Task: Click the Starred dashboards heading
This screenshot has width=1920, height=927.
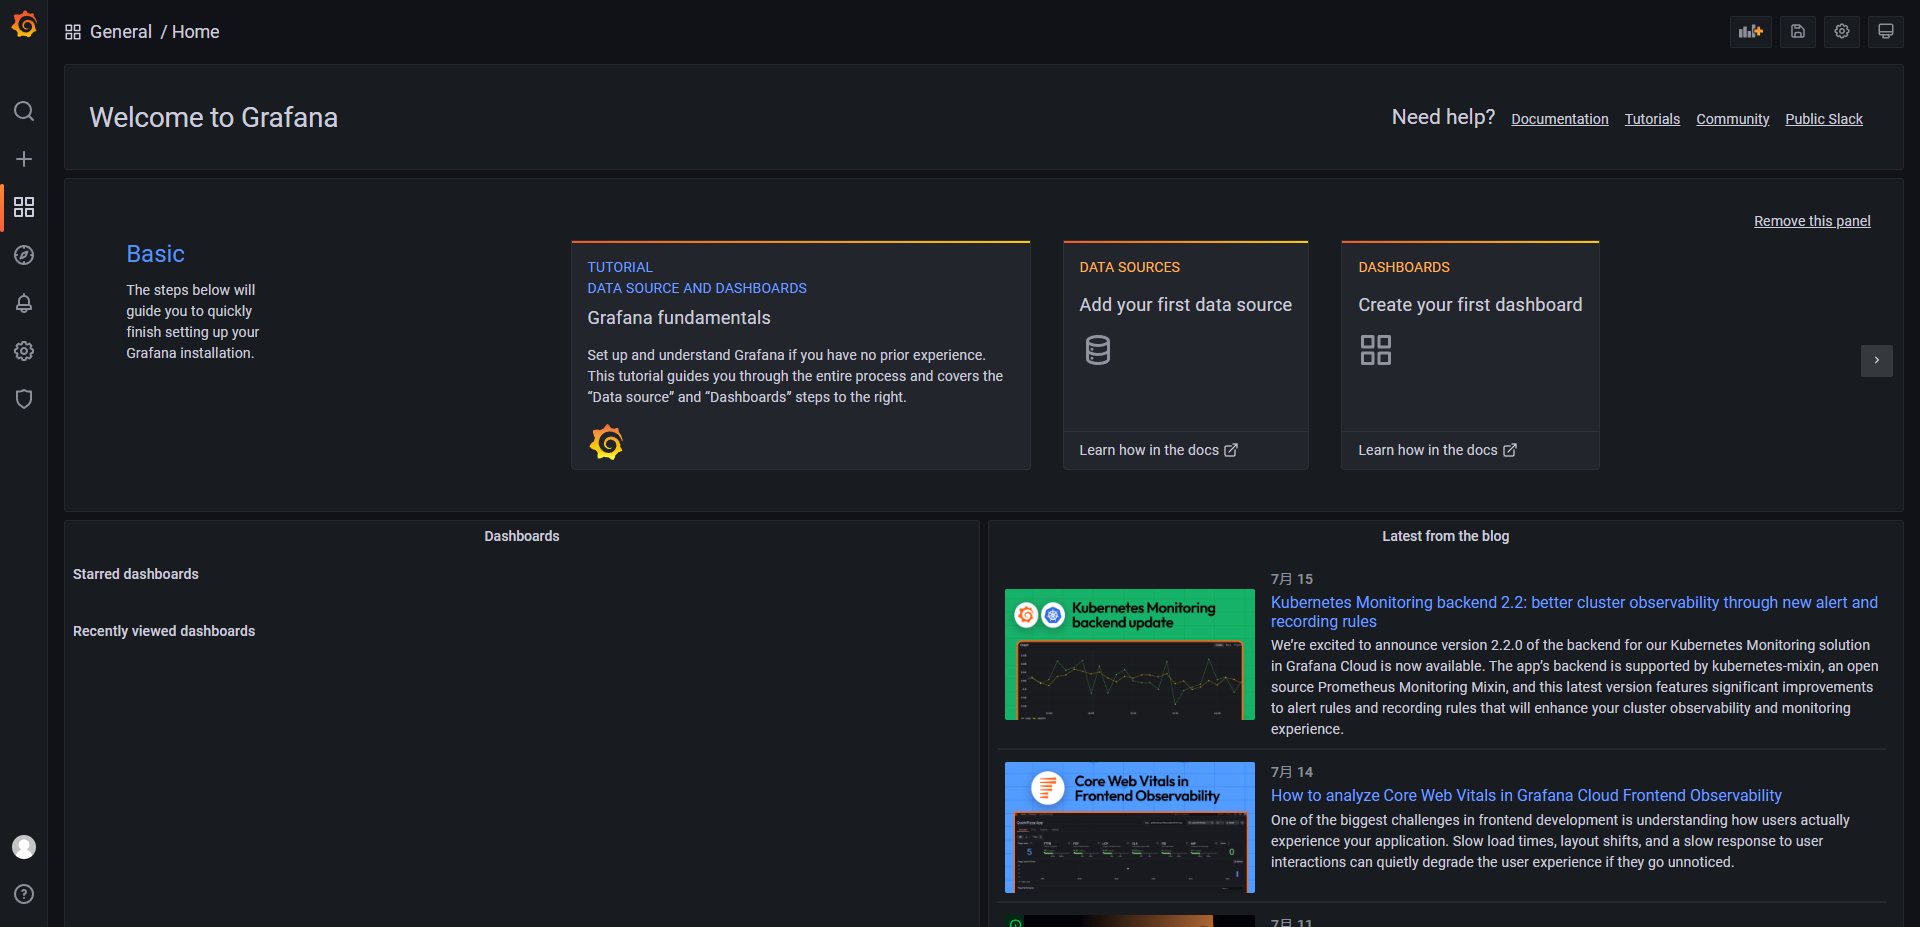Action: point(136,574)
